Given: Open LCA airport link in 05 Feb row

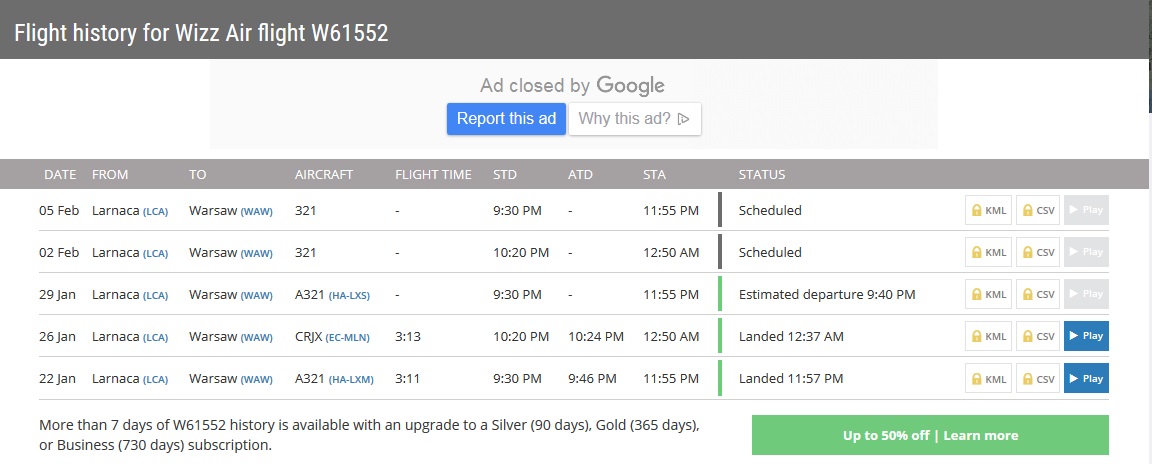Looking at the screenshot, I should [155, 211].
